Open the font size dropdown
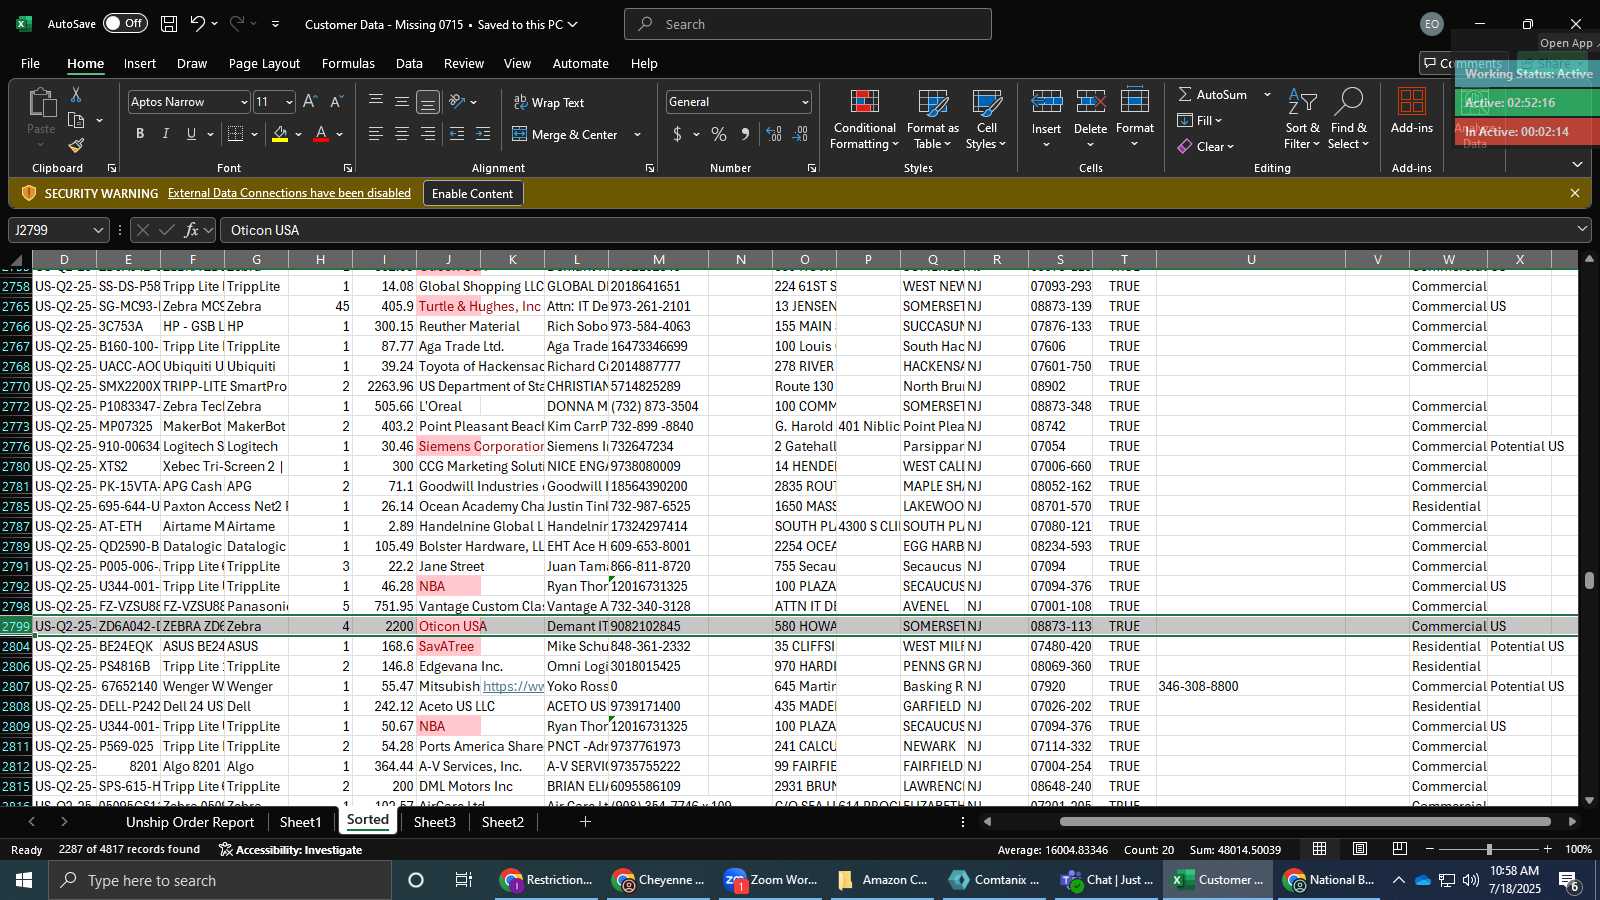The image size is (1600, 900). [x=289, y=102]
